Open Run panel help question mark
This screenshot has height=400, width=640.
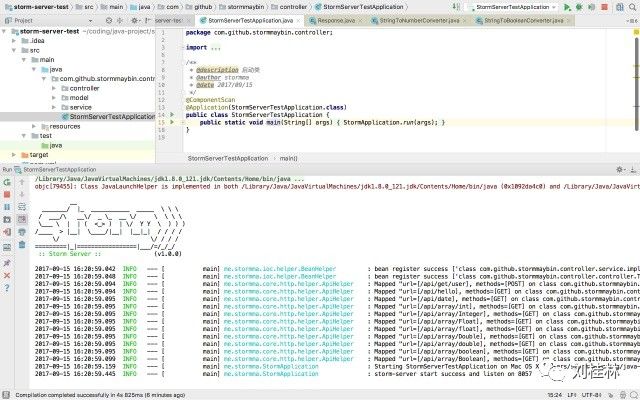pos(7,288)
